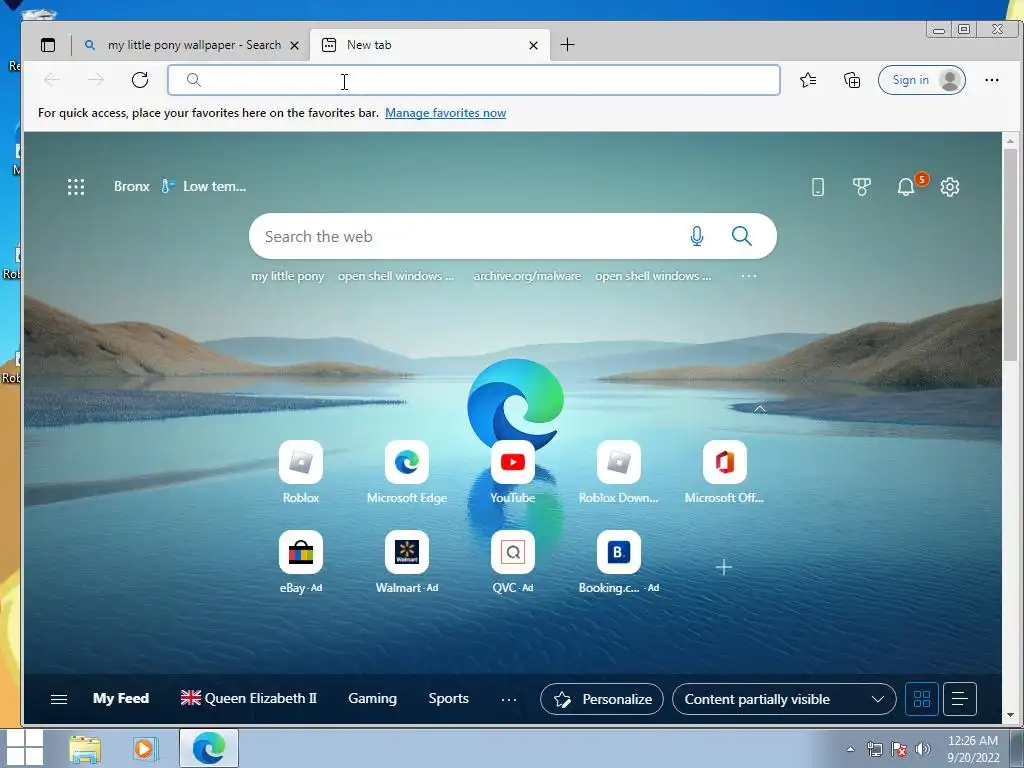The width and height of the screenshot is (1024, 768).
Task: Click the browser forward arrow
Action: (x=96, y=80)
